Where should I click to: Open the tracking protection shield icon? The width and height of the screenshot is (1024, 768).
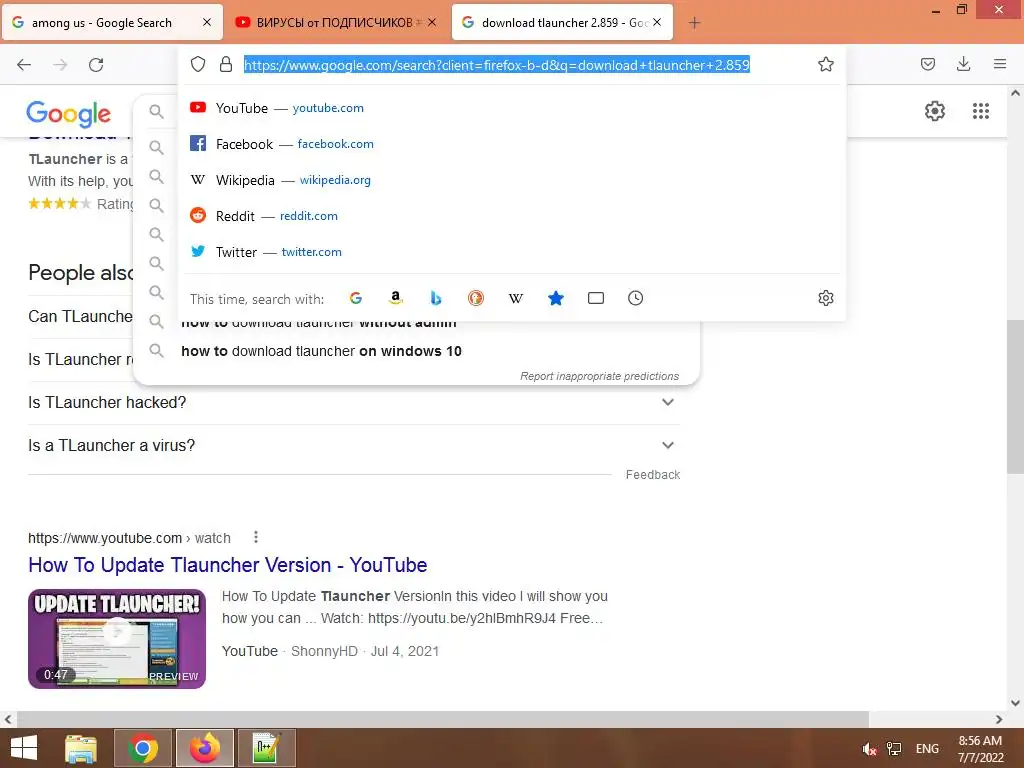point(198,64)
